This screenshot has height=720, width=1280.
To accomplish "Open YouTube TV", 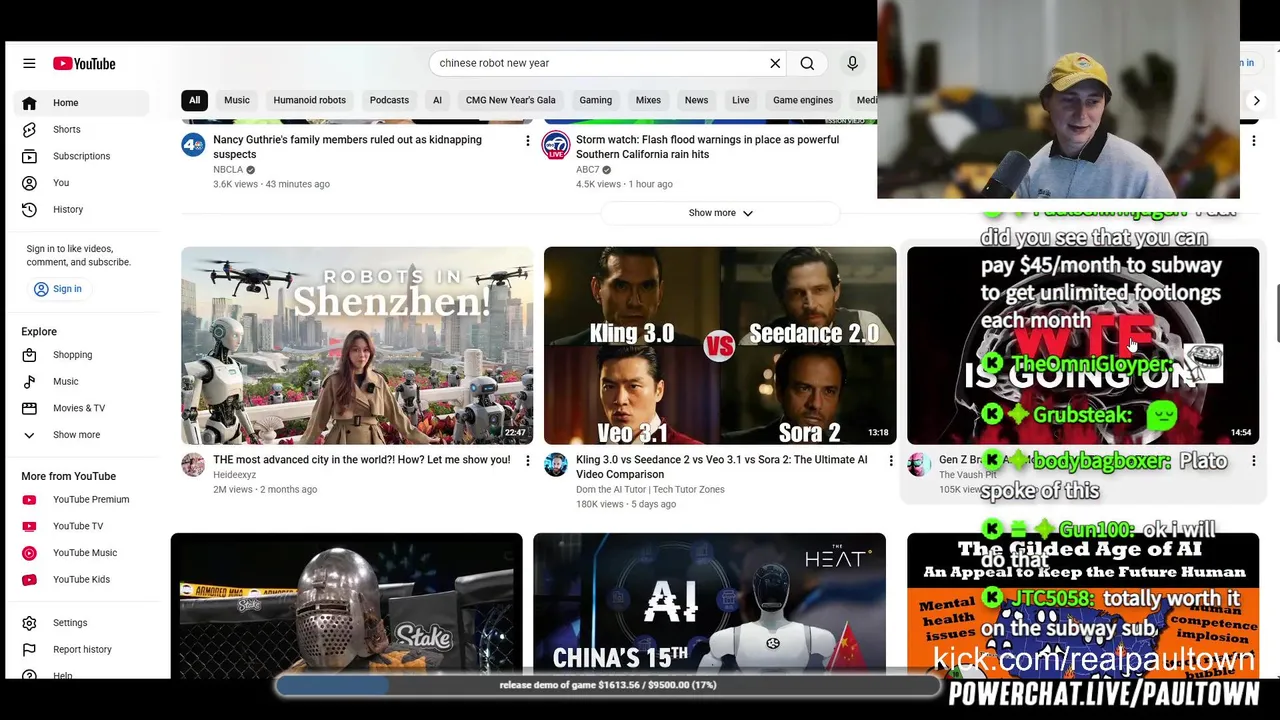I will point(81,526).
